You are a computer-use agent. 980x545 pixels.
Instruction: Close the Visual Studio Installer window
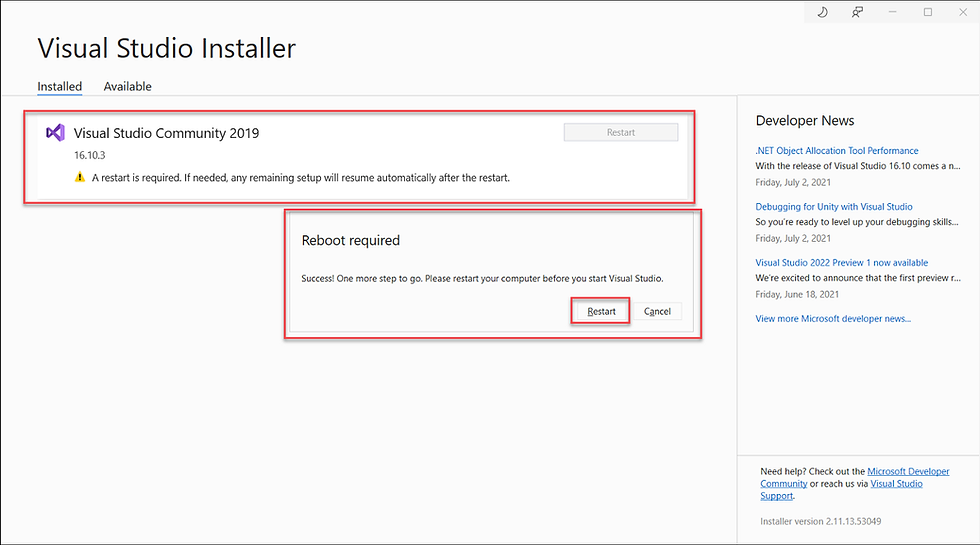tap(963, 12)
